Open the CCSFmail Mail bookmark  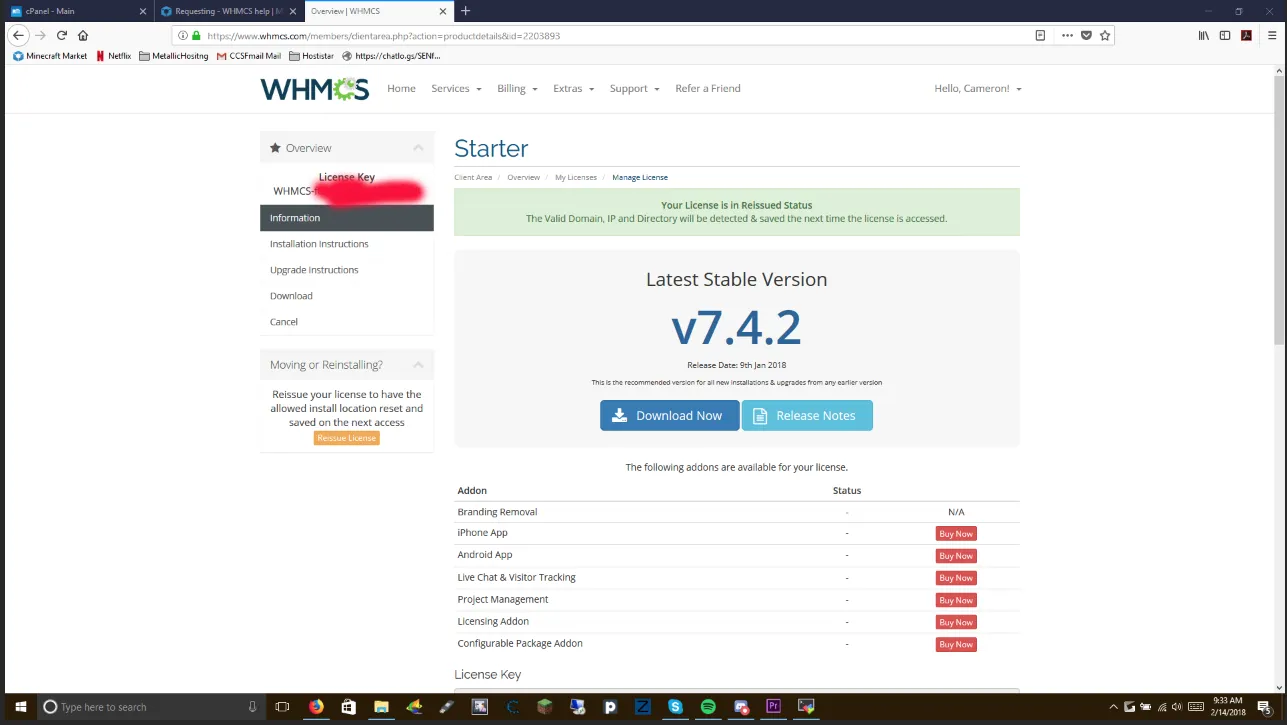tap(249, 56)
